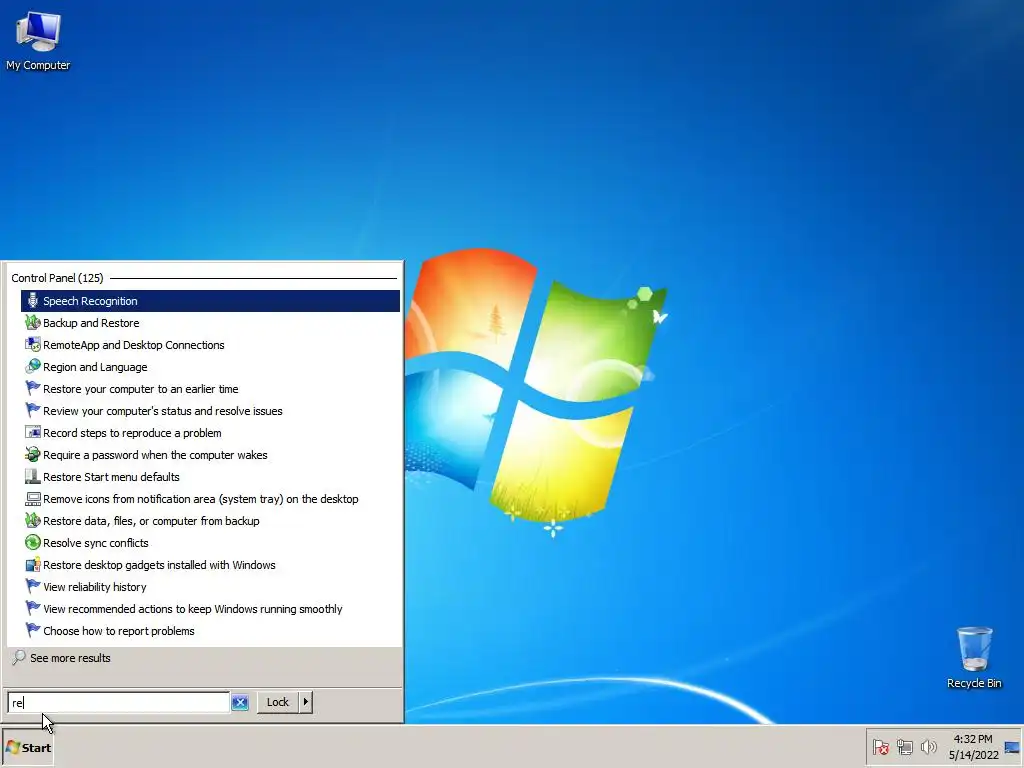
Task: Open the Recycle Bin desktop icon
Action: click(974, 657)
